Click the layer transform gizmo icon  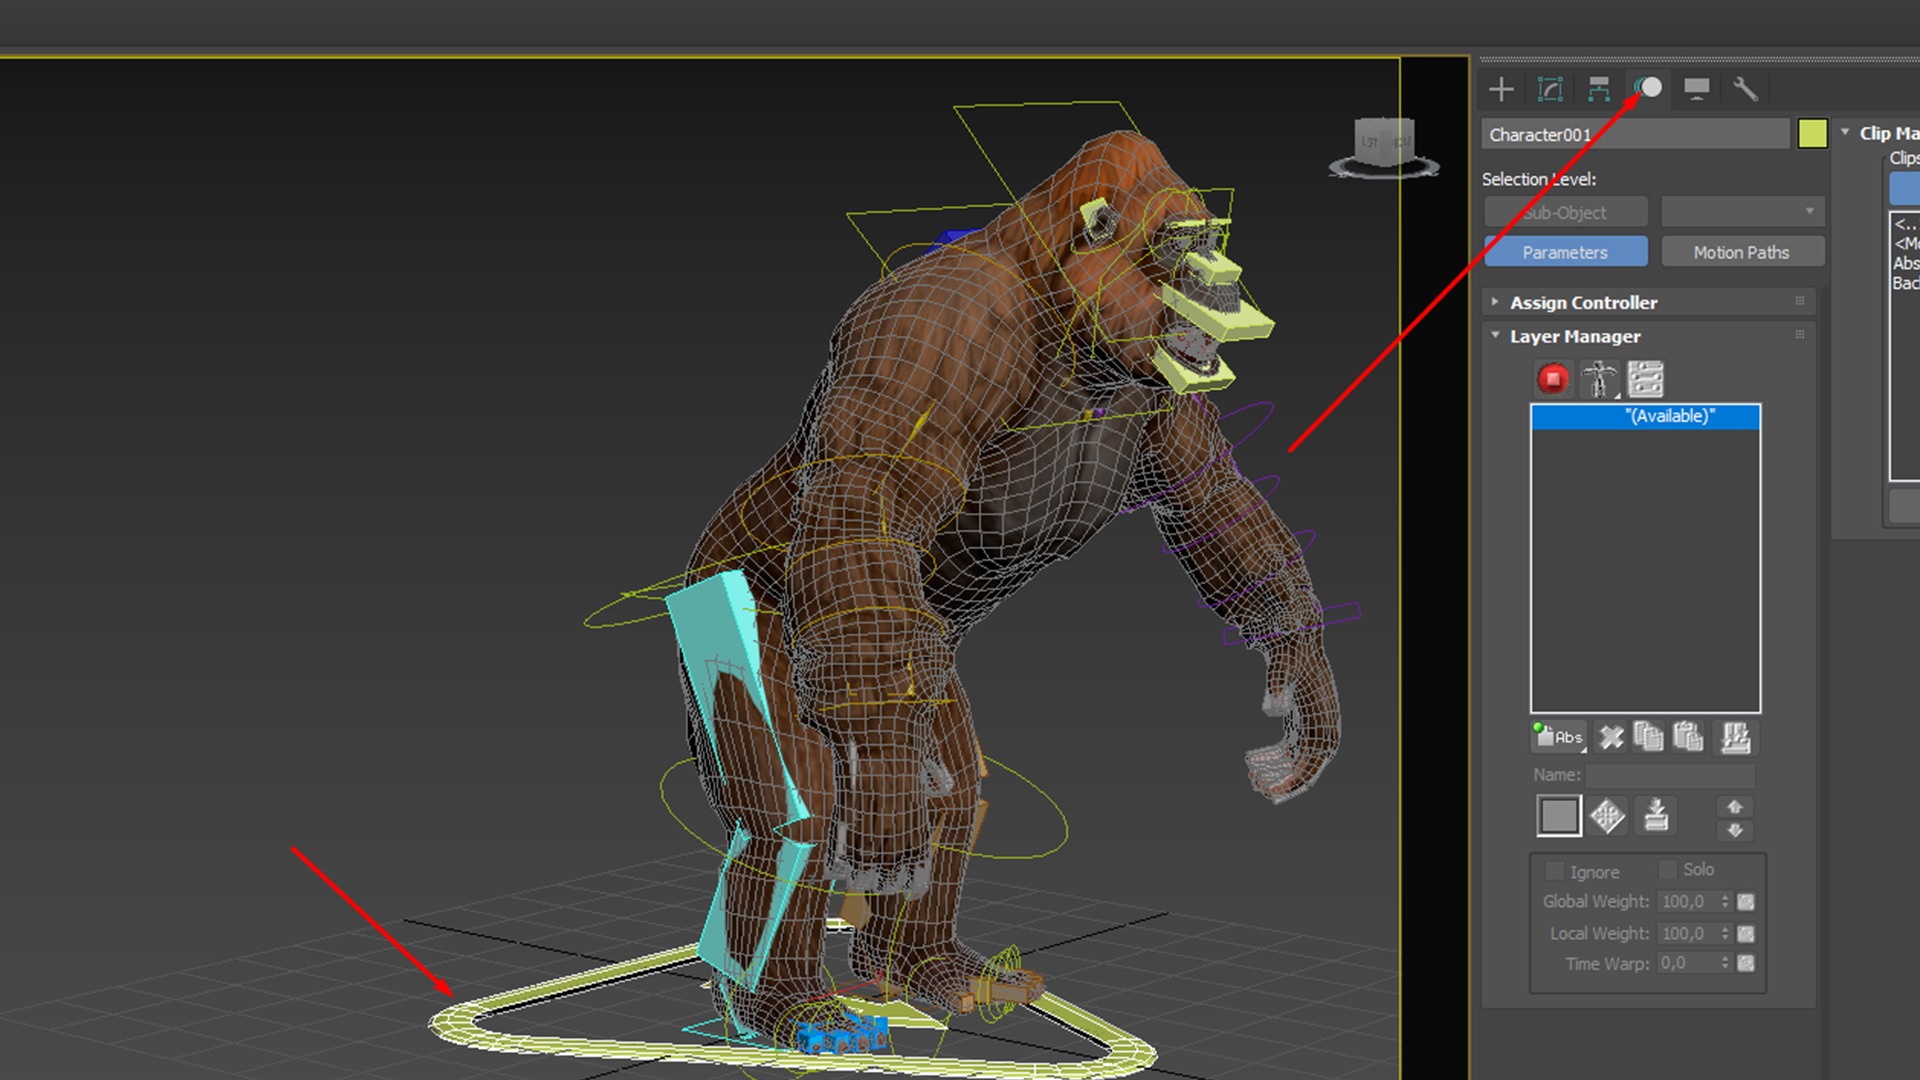(x=1607, y=816)
